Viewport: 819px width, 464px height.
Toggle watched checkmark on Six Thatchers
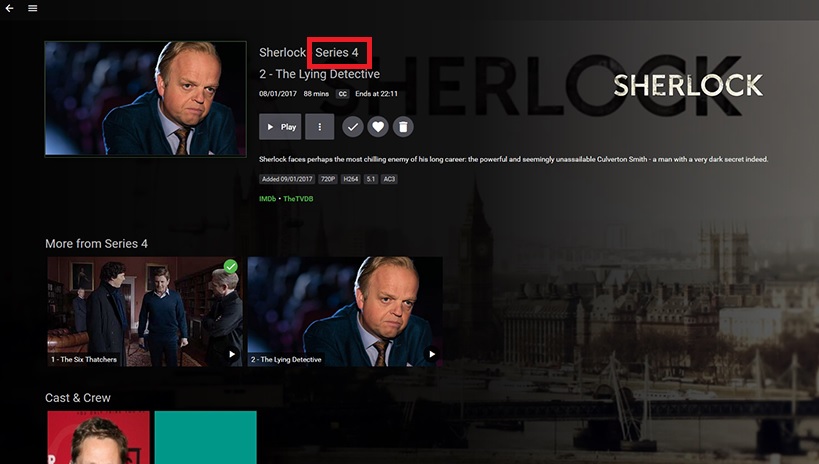tap(230, 266)
